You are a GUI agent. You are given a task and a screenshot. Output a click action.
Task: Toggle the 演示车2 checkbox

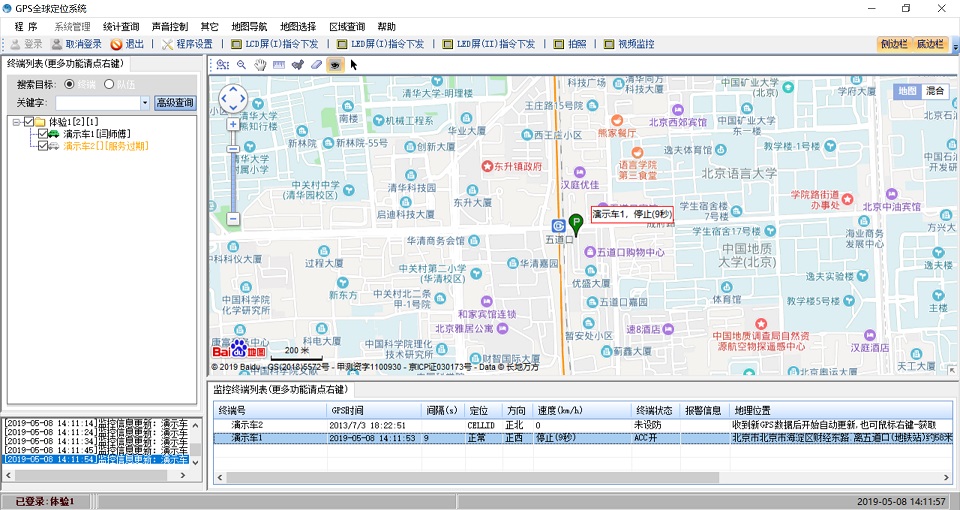[42, 146]
